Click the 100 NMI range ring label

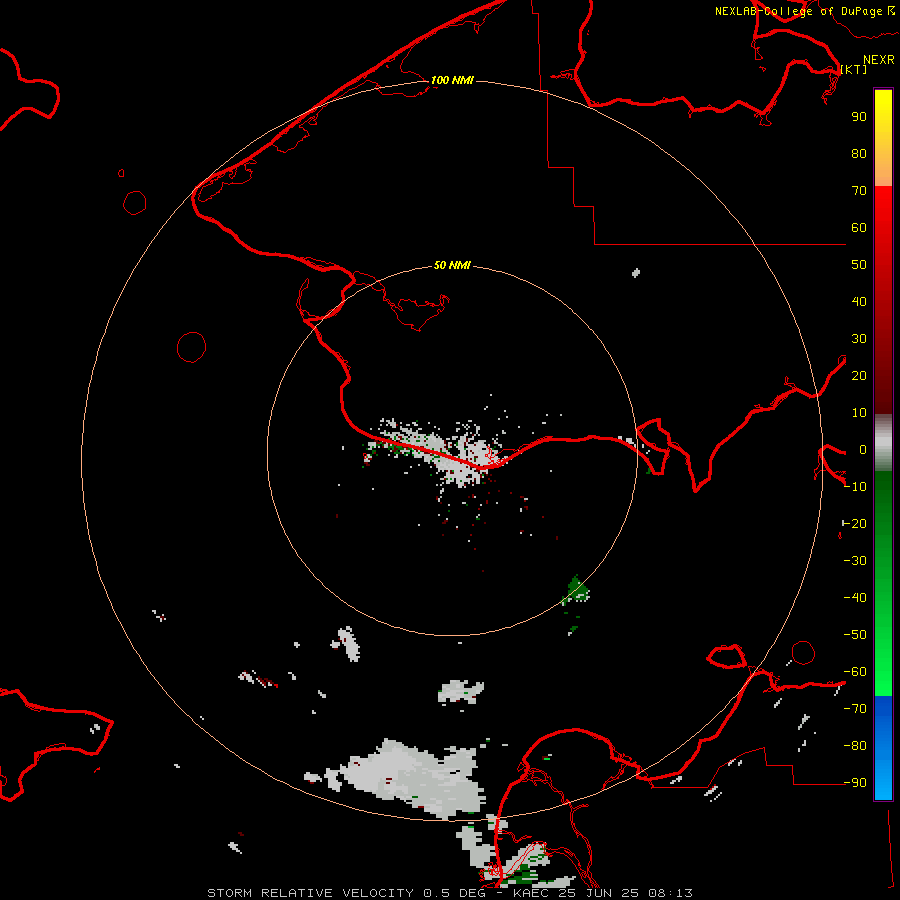coord(452,80)
